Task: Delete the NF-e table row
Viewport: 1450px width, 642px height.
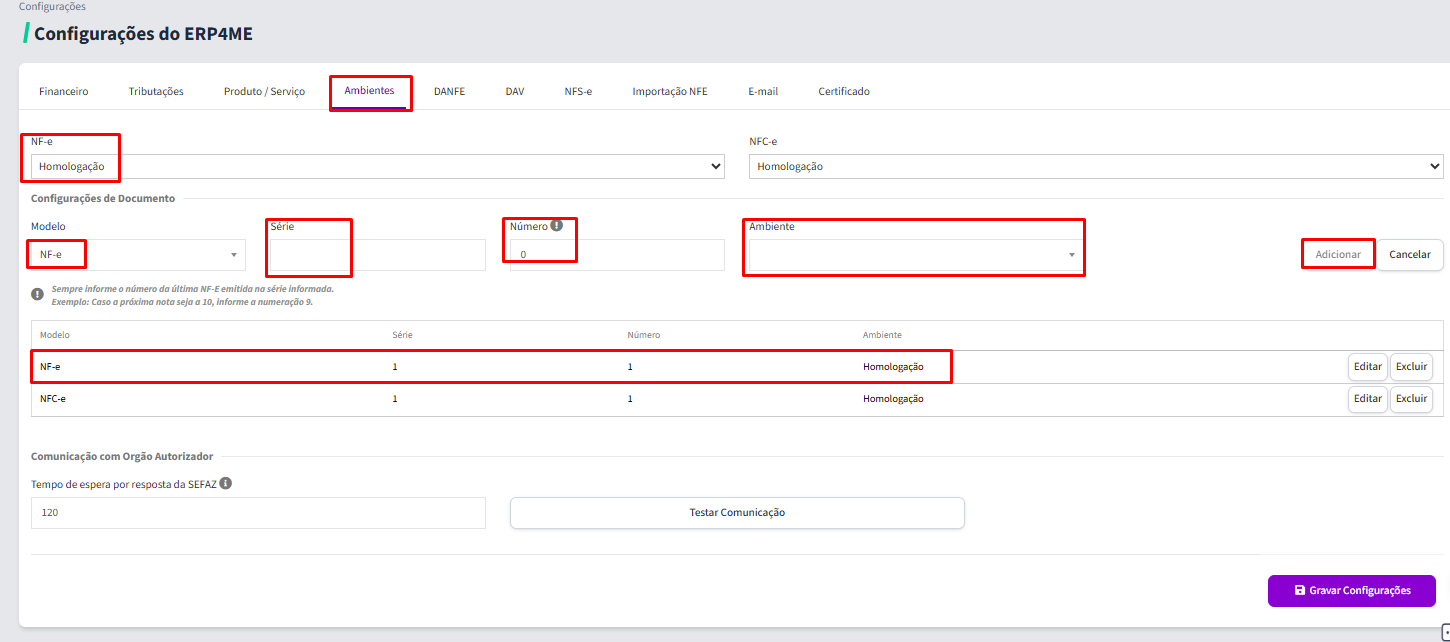Action: pyautogui.click(x=1411, y=367)
